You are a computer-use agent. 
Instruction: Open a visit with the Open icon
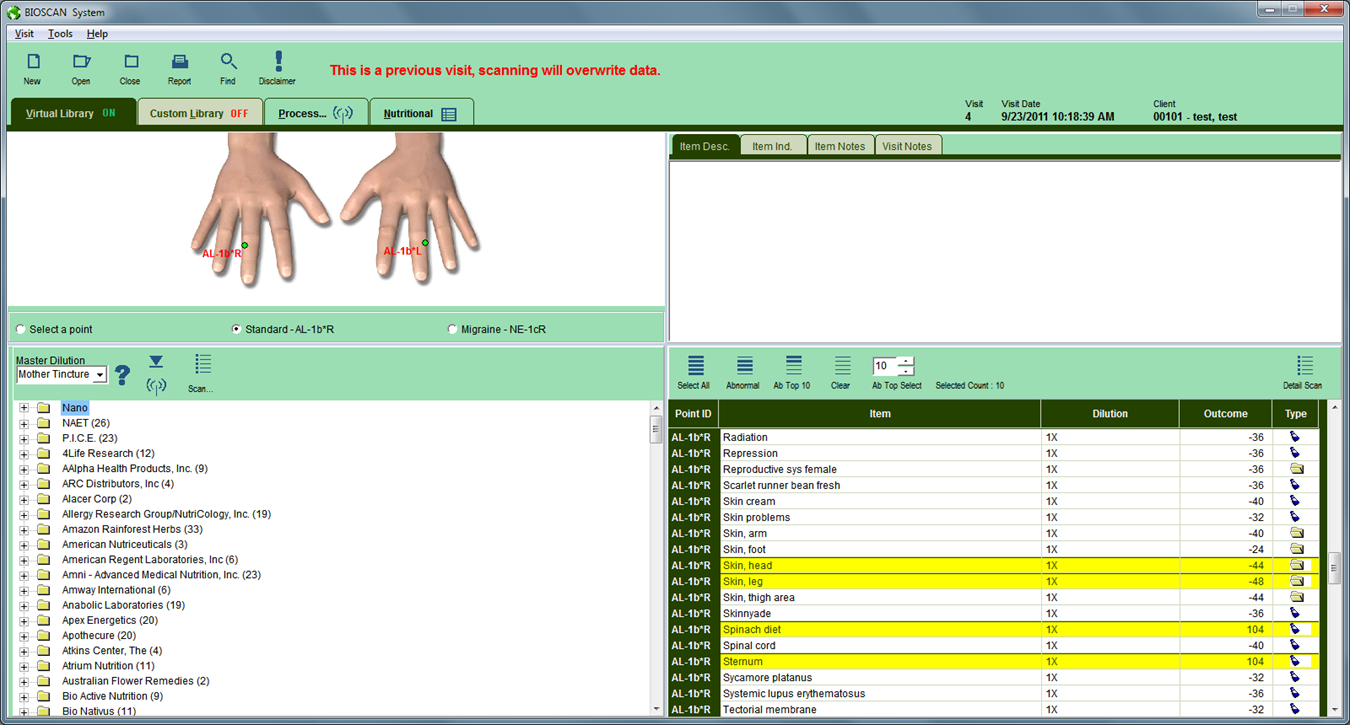coord(81,63)
